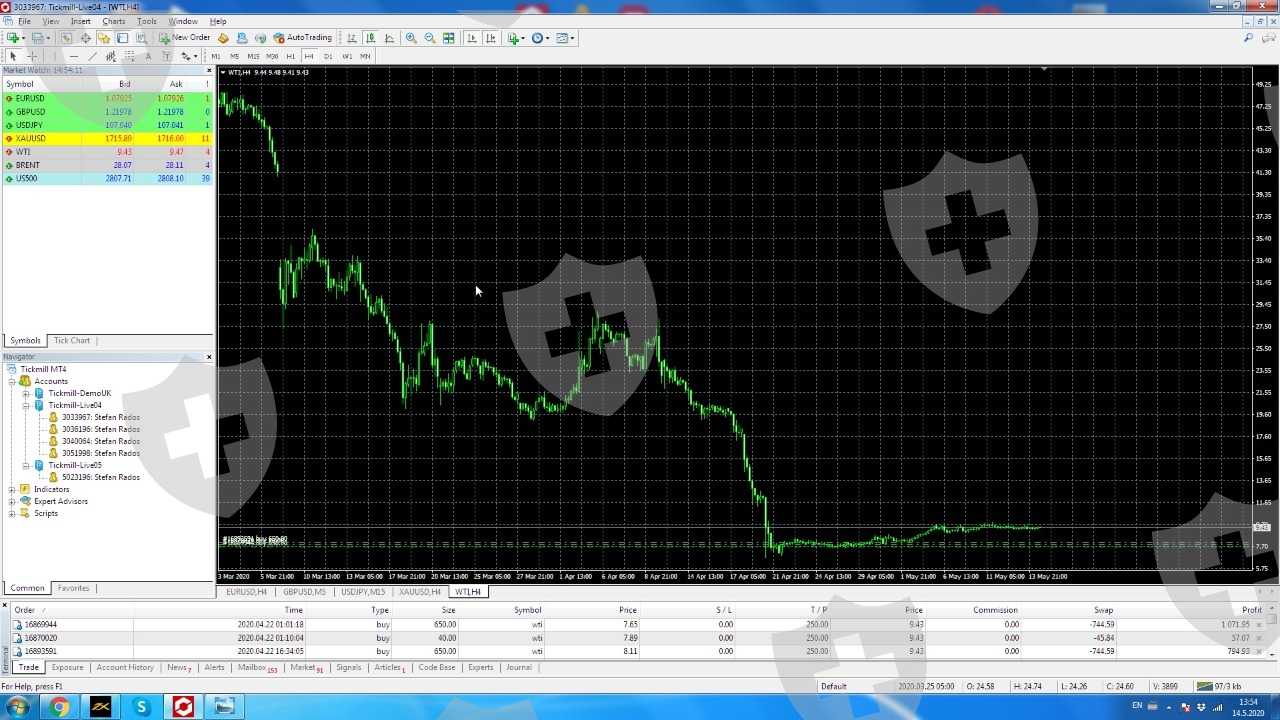Open the Strategy Tester toolbar icon
Viewport: 1280px width, 720px height.
click(141, 38)
